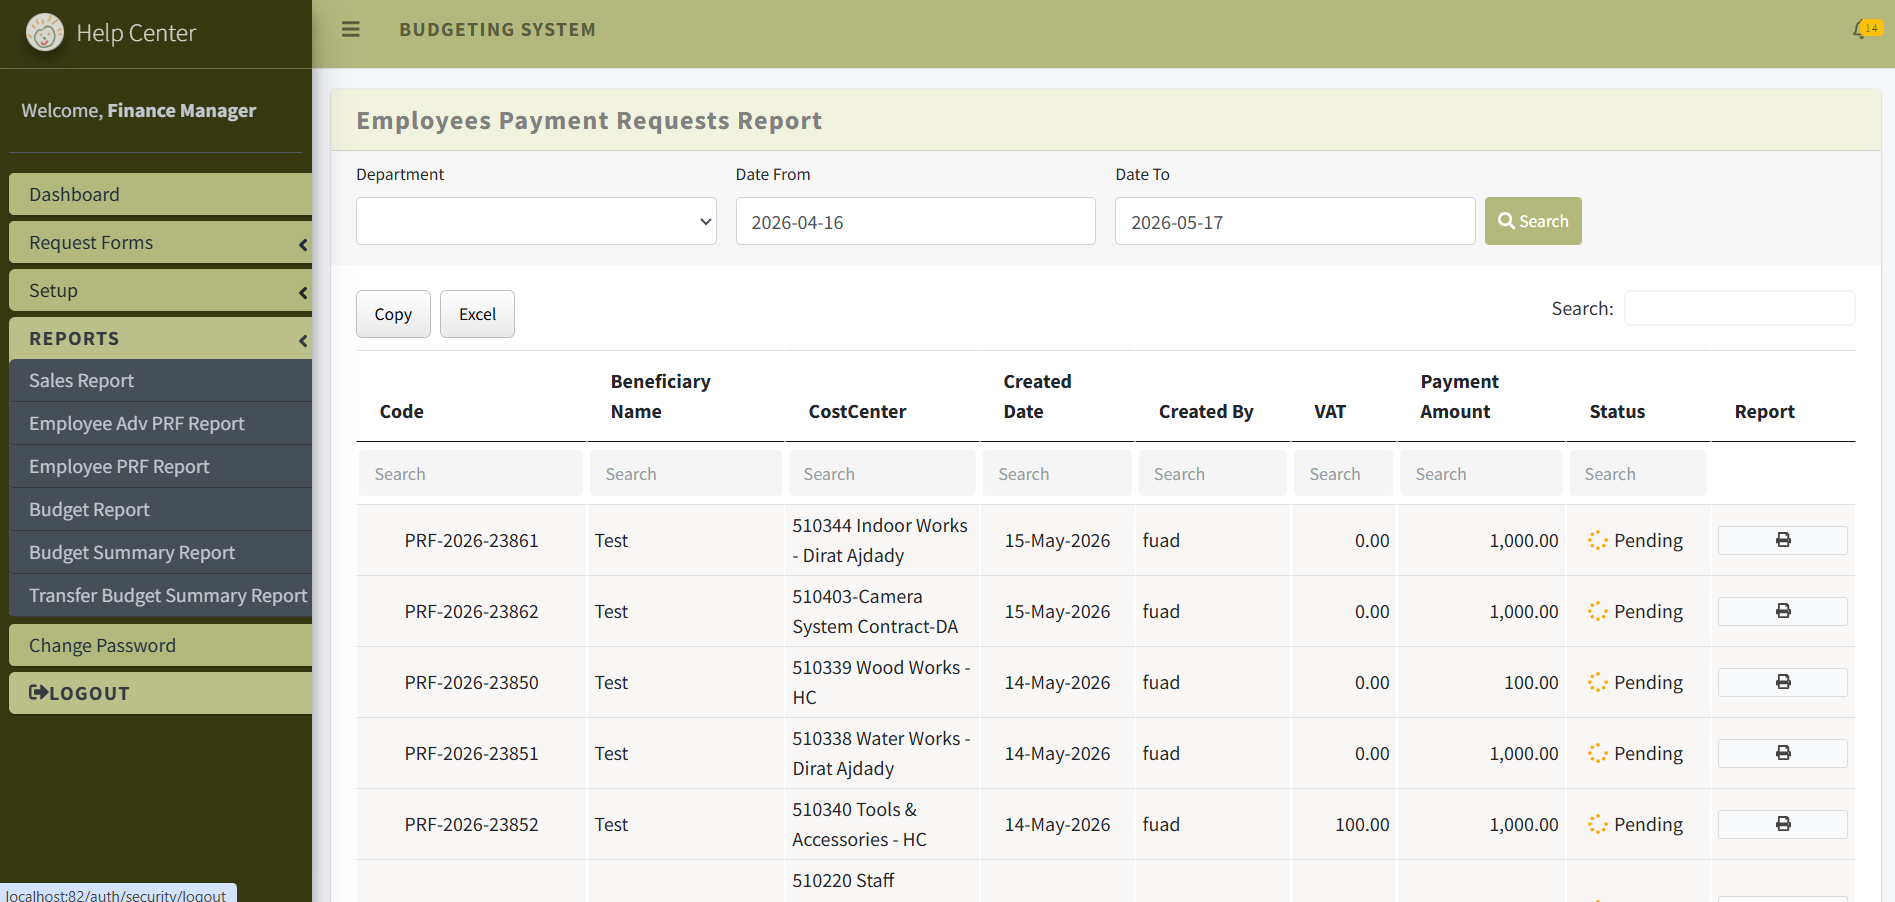Screen dimensions: 1895x902
Task: Click cost center 510403-Camera System Contract-DA
Action: click(x=875, y=611)
